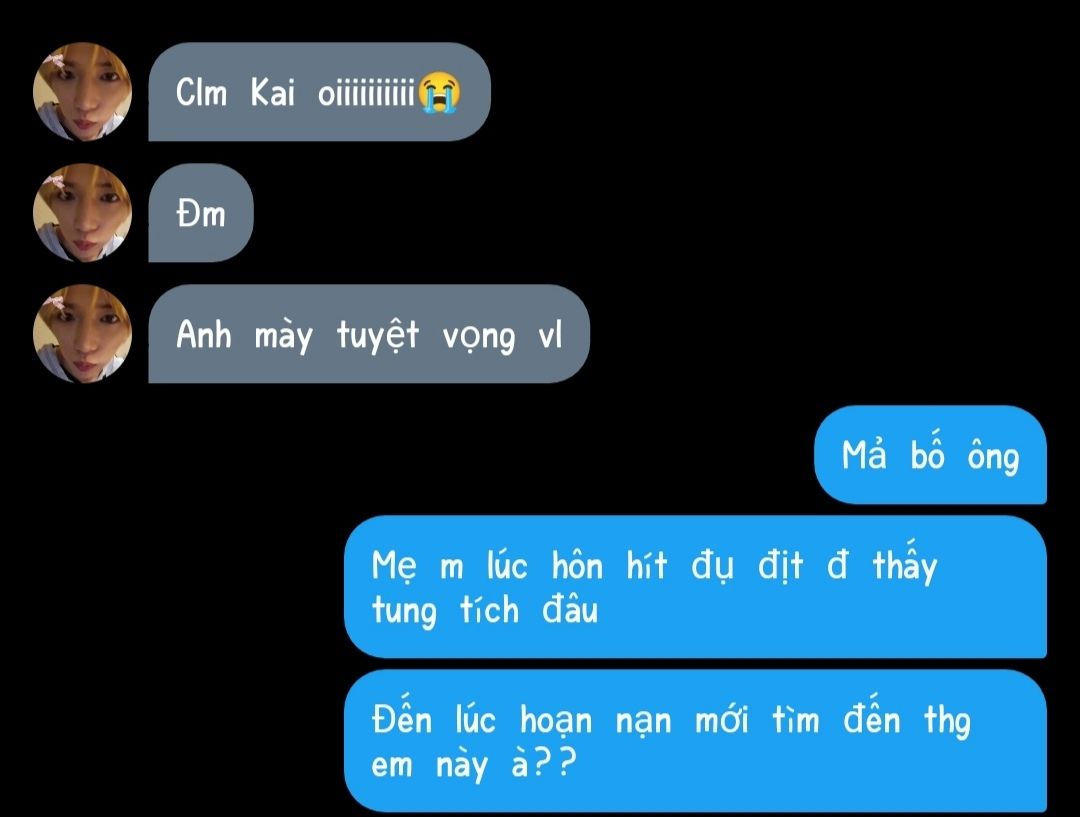Viewport: 1080px width, 817px height.
Task: Tap the blue "Mả bố ông" bubble
Action: [x=931, y=455]
